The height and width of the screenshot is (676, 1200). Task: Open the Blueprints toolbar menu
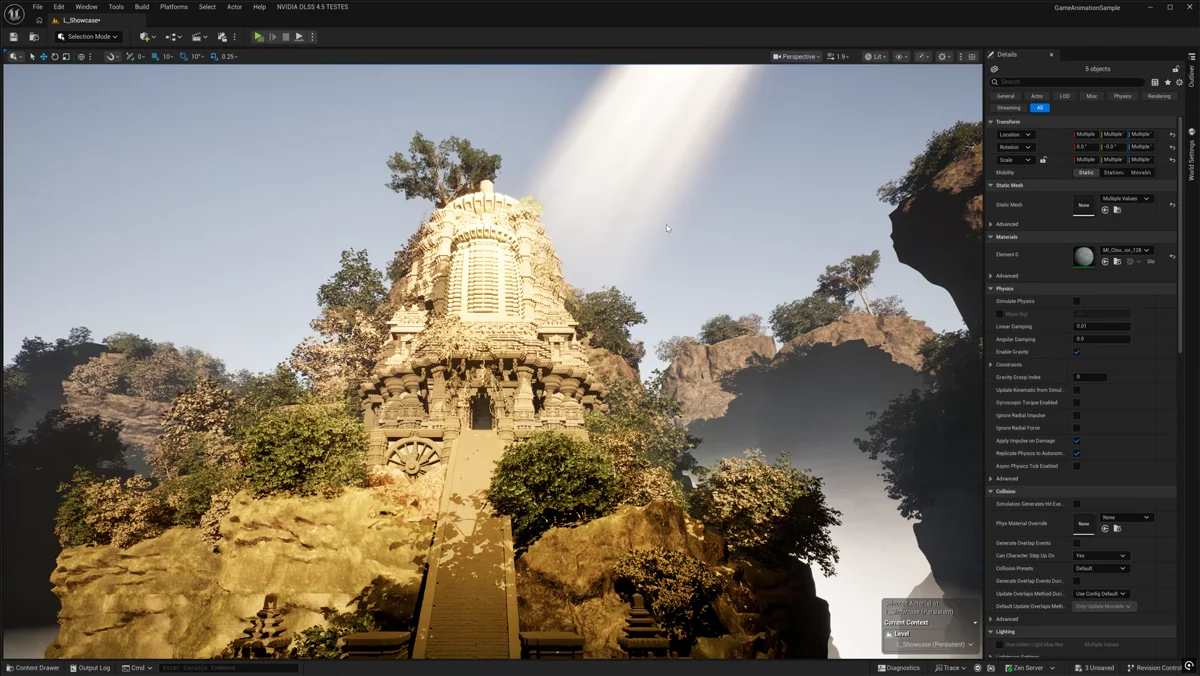[x=173, y=37]
